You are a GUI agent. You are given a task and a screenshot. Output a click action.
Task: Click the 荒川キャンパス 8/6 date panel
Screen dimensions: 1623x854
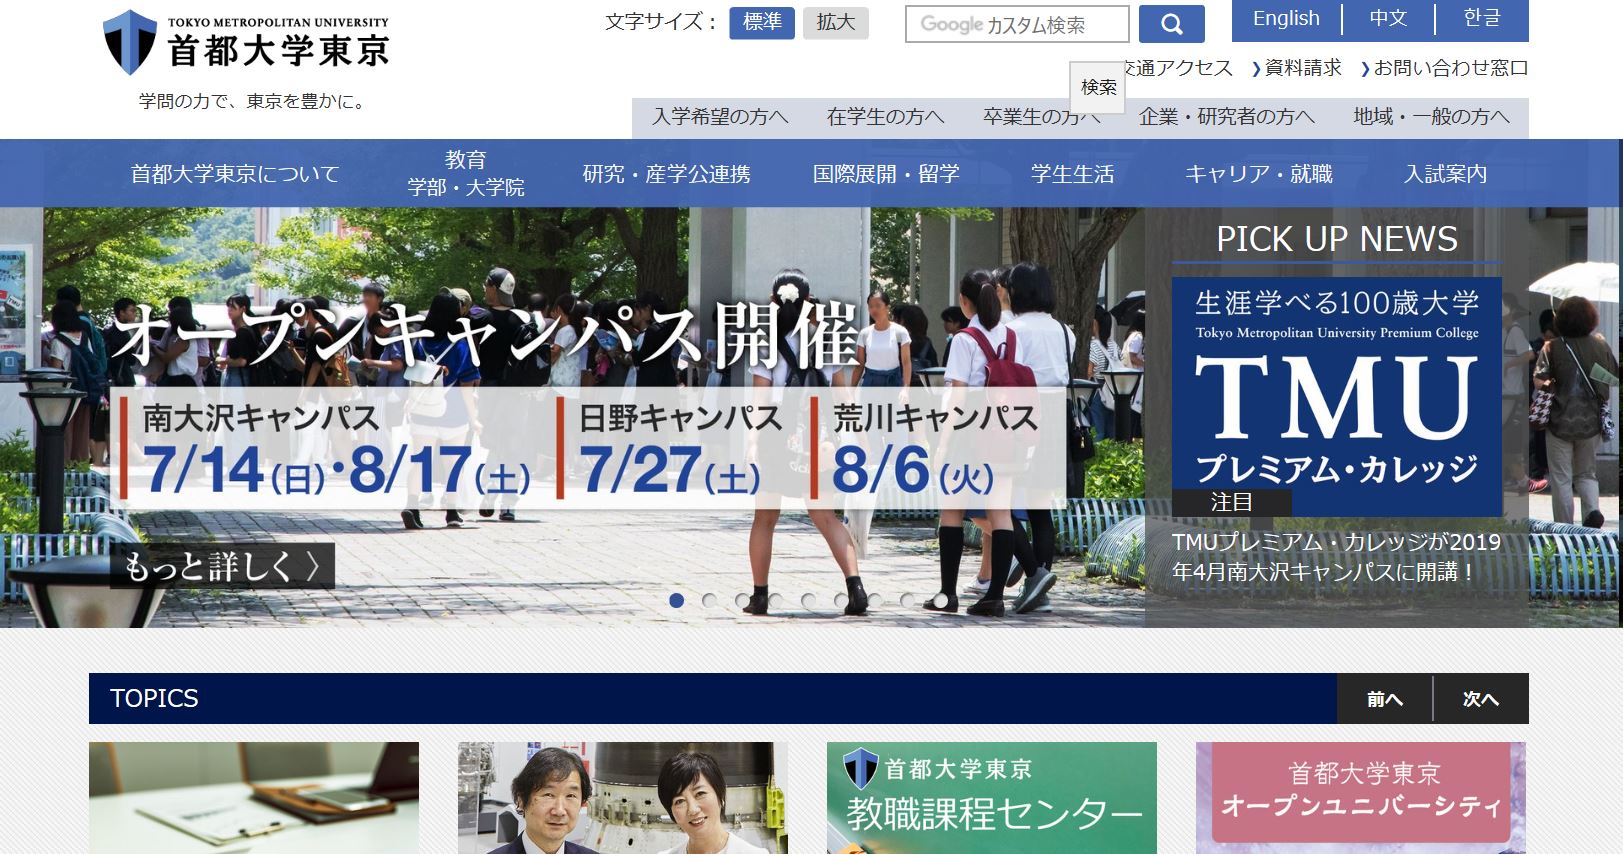pos(925,449)
